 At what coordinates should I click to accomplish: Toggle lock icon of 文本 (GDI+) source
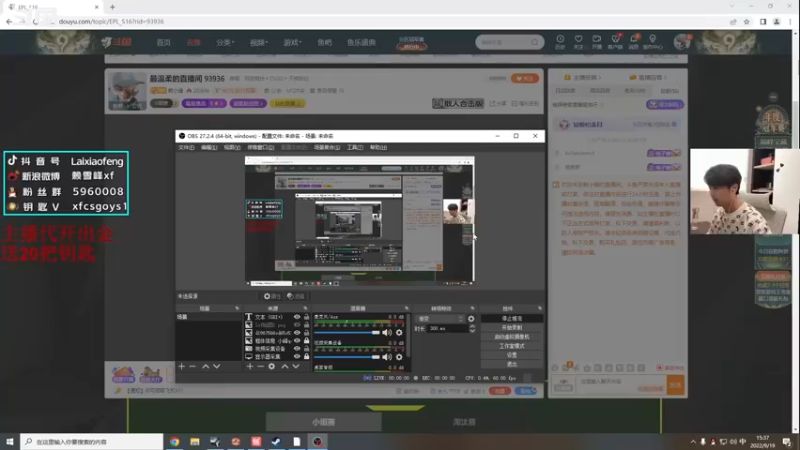[x=307, y=317]
